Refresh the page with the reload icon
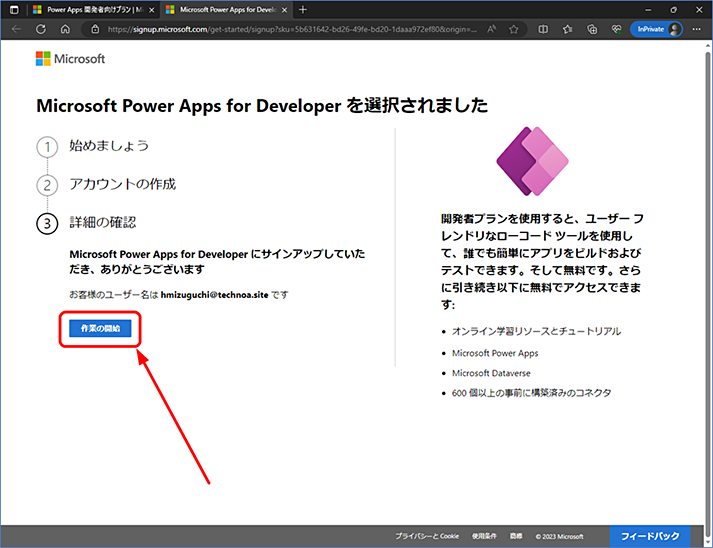This screenshot has width=713, height=548. click(x=41, y=29)
